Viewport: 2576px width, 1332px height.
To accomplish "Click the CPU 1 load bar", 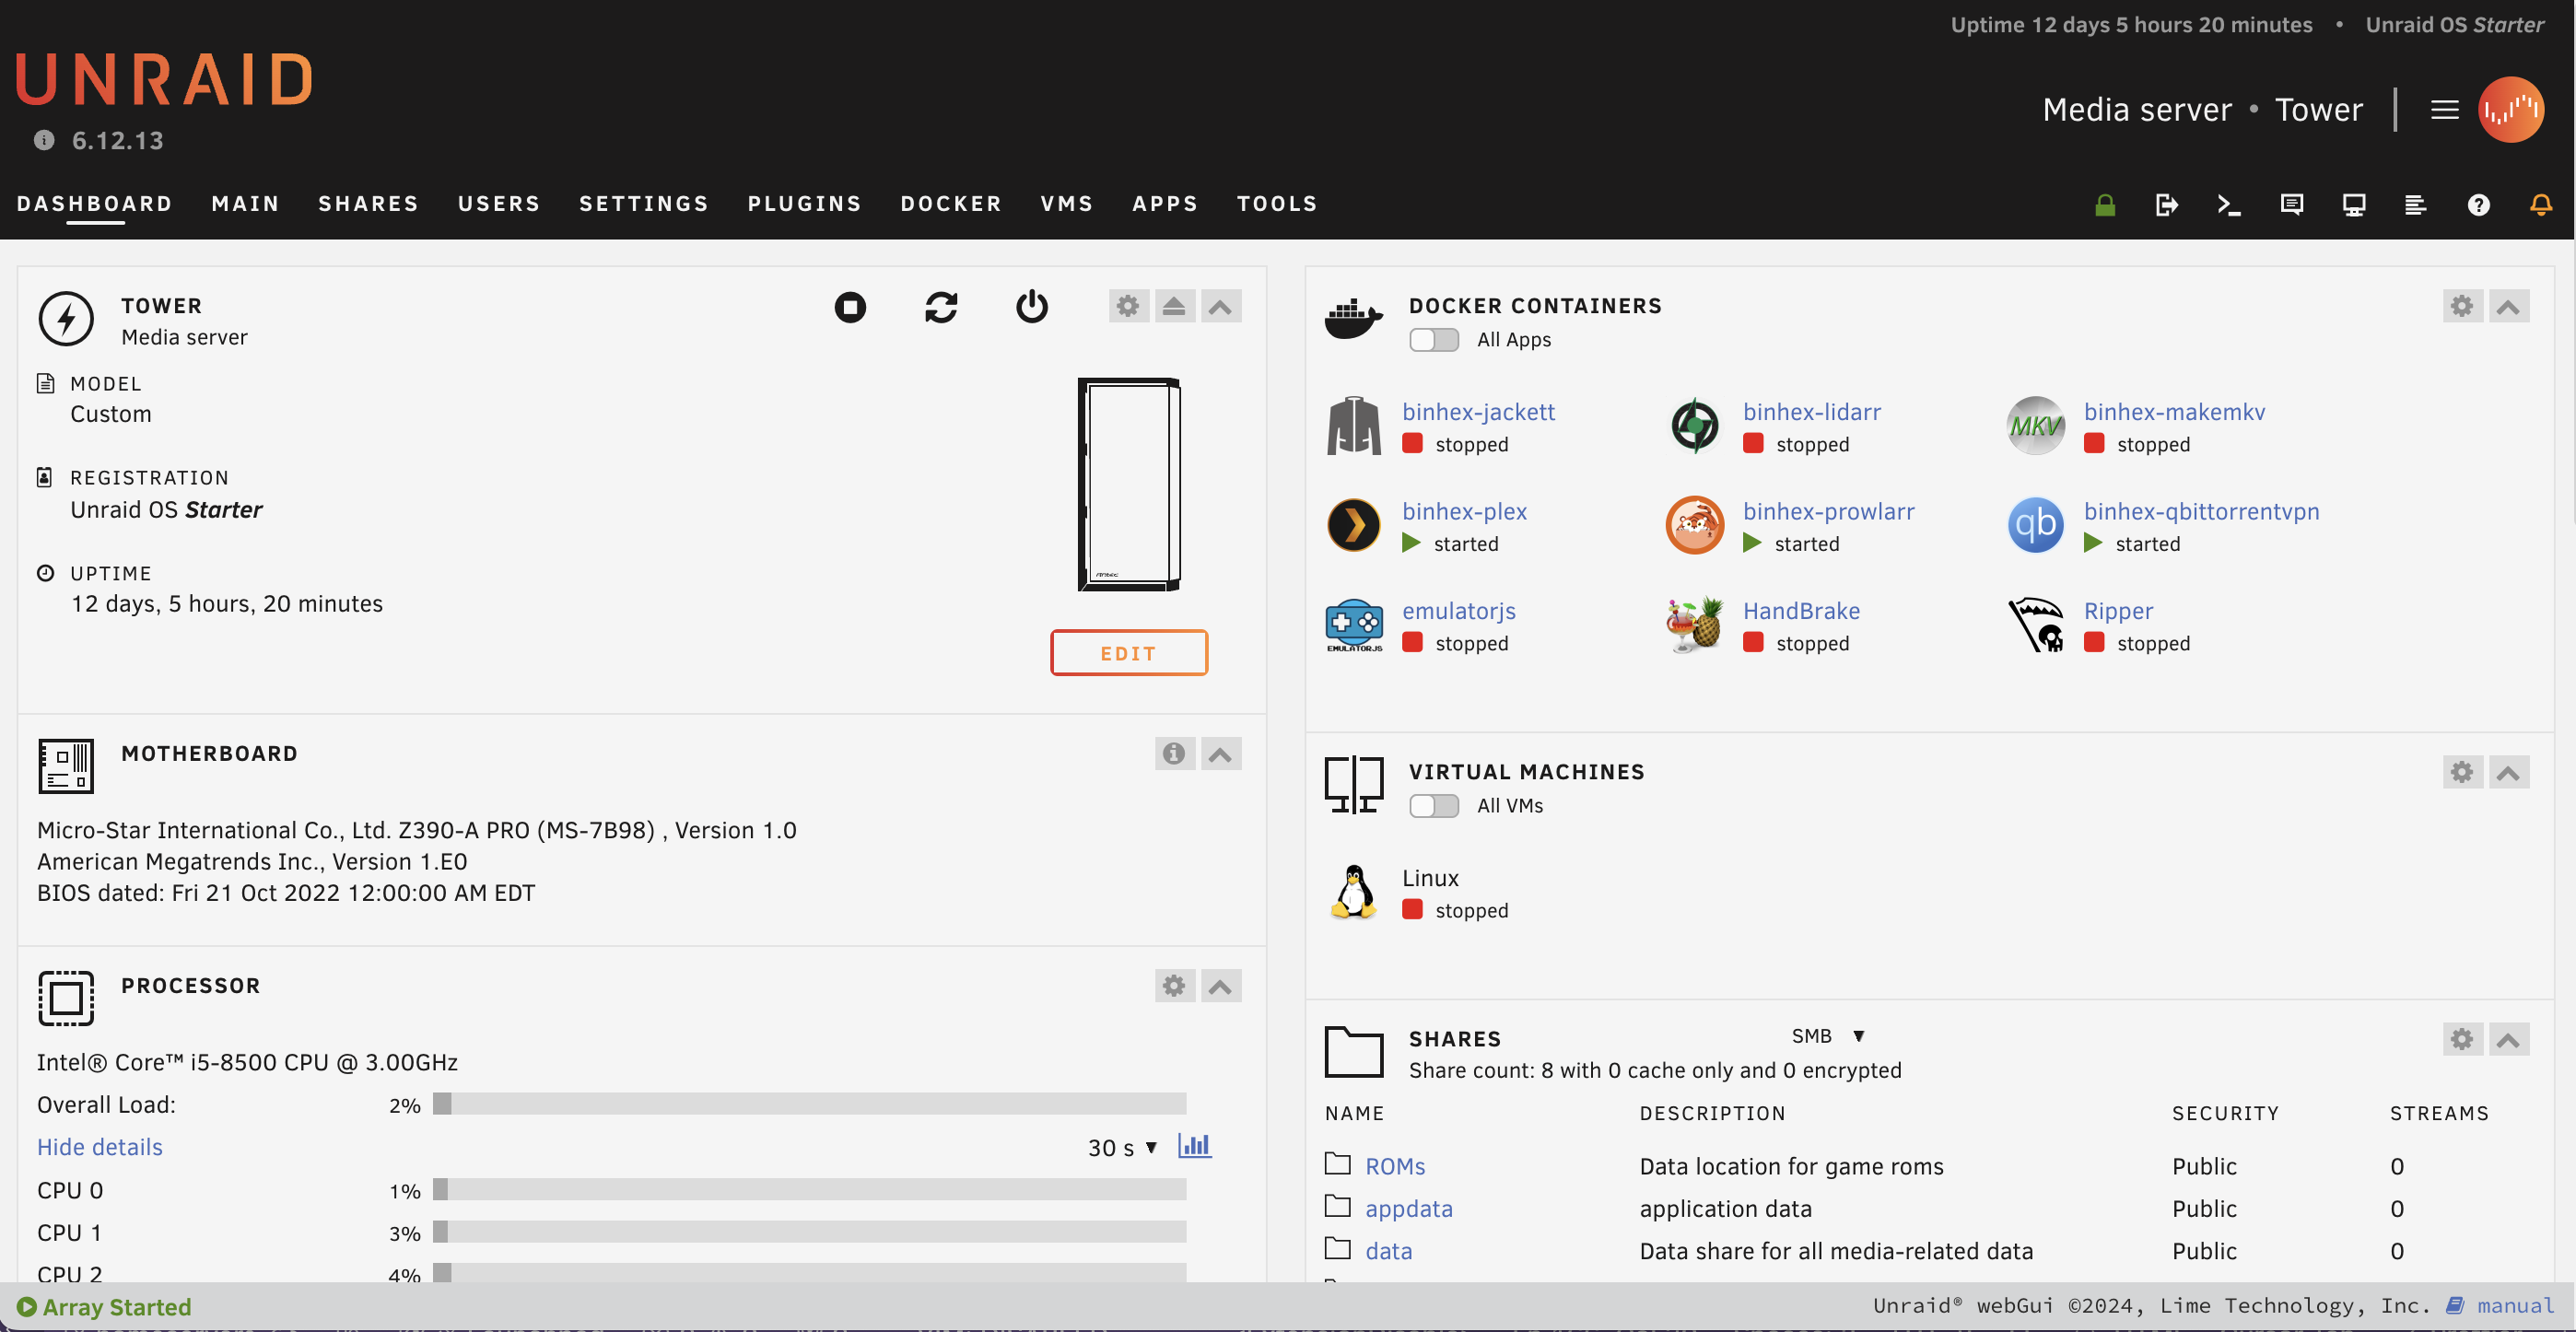I will 809,1232.
